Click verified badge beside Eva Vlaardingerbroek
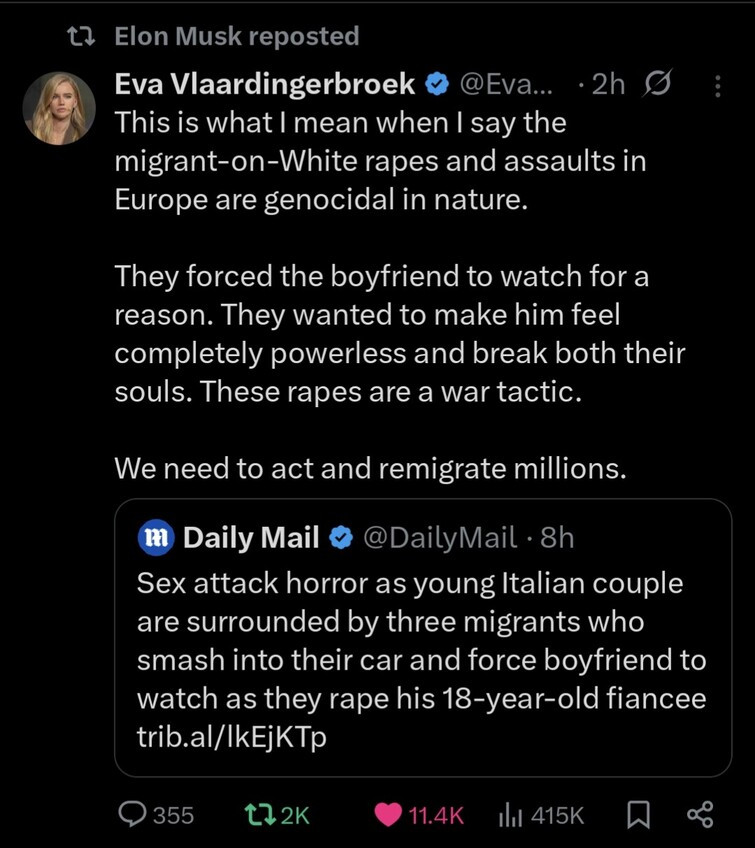Screen dimensions: 755x848 click(436, 86)
